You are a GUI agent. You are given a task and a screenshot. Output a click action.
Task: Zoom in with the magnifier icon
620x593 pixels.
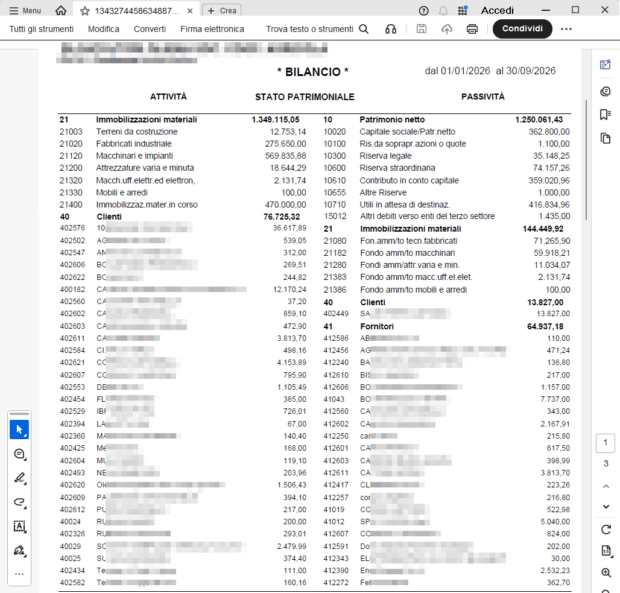click(x=606, y=572)
